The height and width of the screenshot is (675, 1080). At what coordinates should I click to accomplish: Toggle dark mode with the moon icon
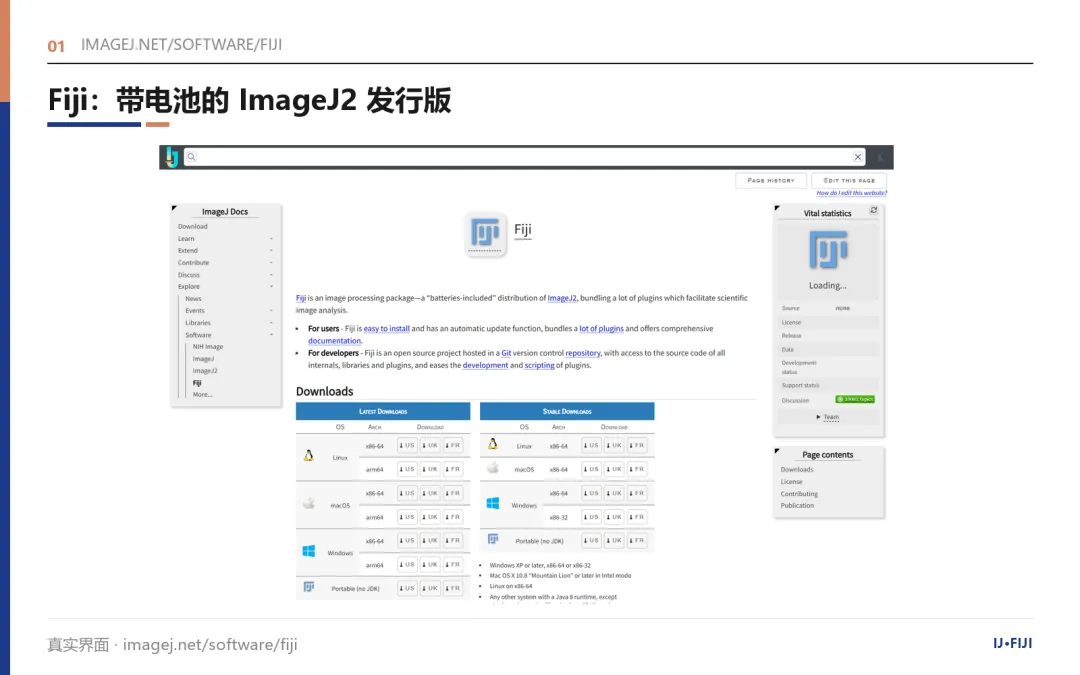coord(880,157)
